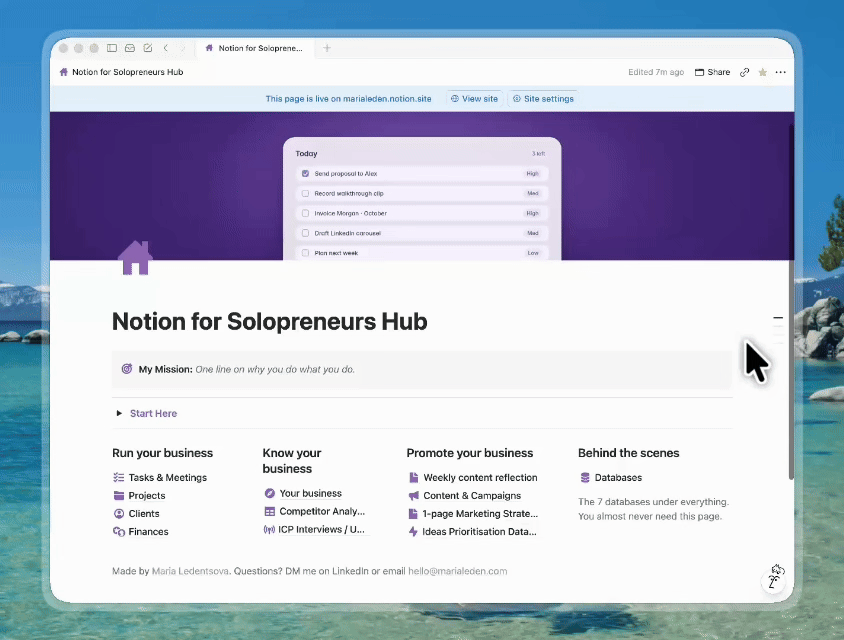Open Site settings

pos(543,99)
